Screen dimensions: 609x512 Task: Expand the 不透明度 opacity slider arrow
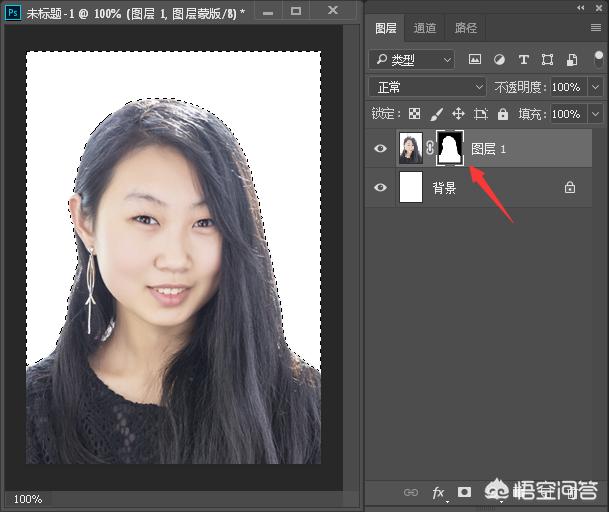tap(596, 87)
